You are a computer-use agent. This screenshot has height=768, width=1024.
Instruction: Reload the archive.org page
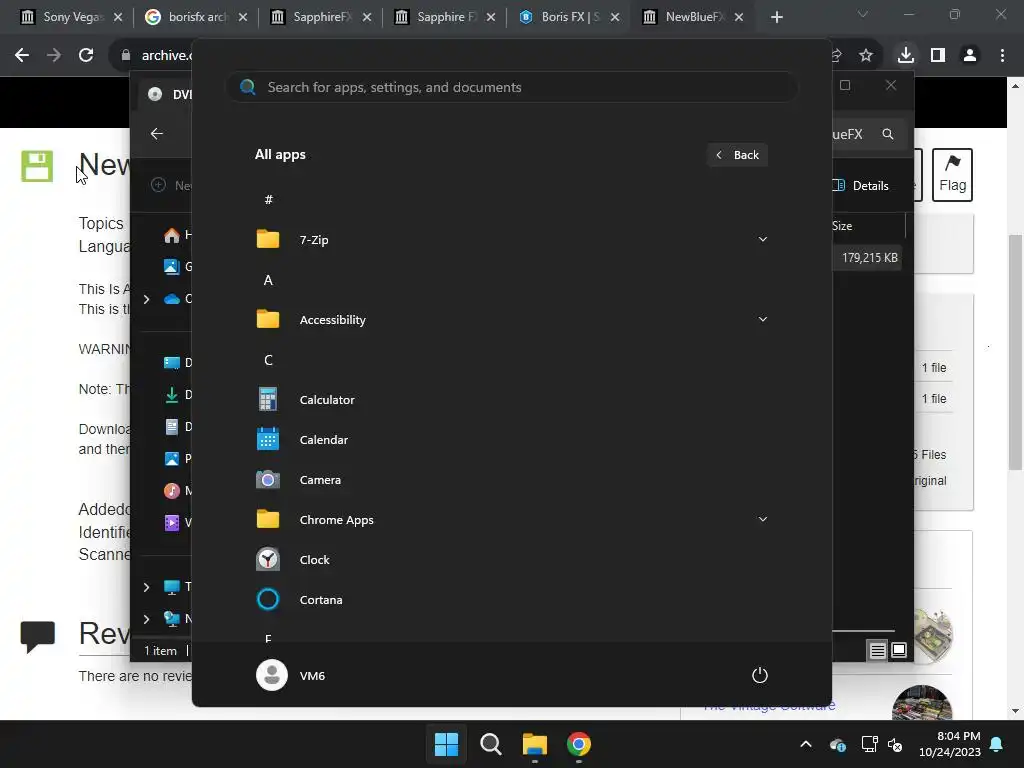click(86, 56)
